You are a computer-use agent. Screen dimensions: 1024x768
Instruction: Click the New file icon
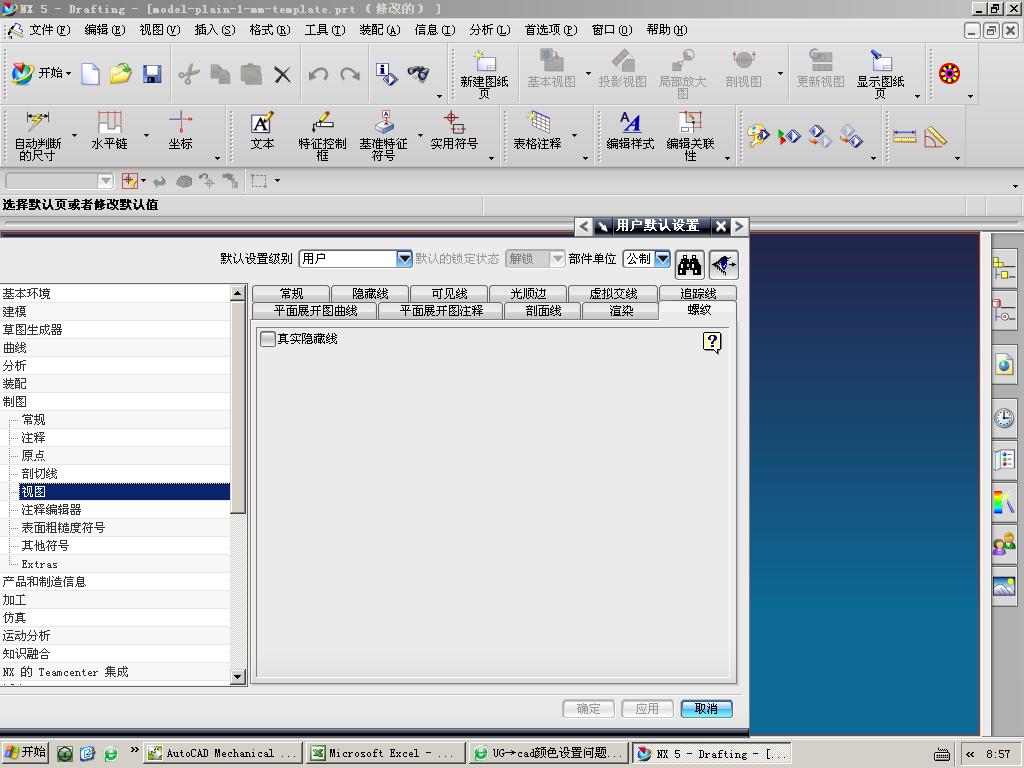point(90,74)
